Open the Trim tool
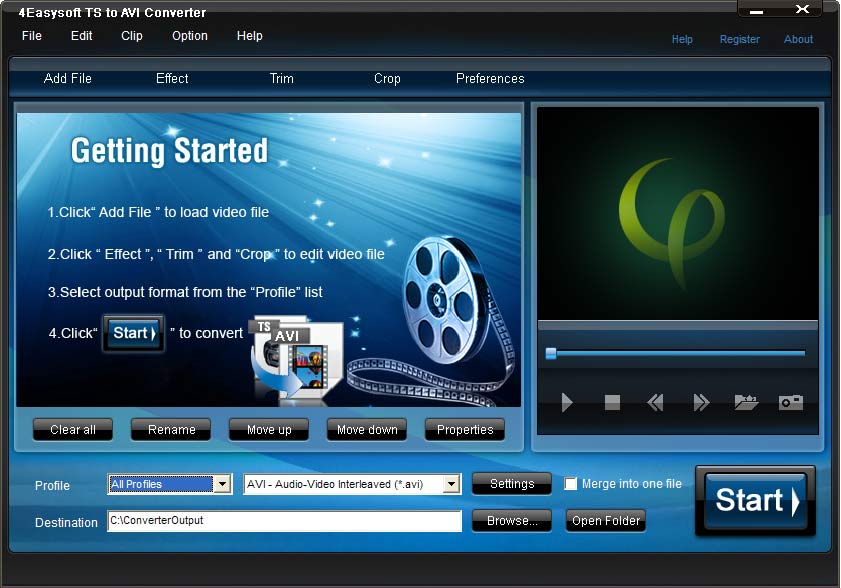 tap(281, 78)
